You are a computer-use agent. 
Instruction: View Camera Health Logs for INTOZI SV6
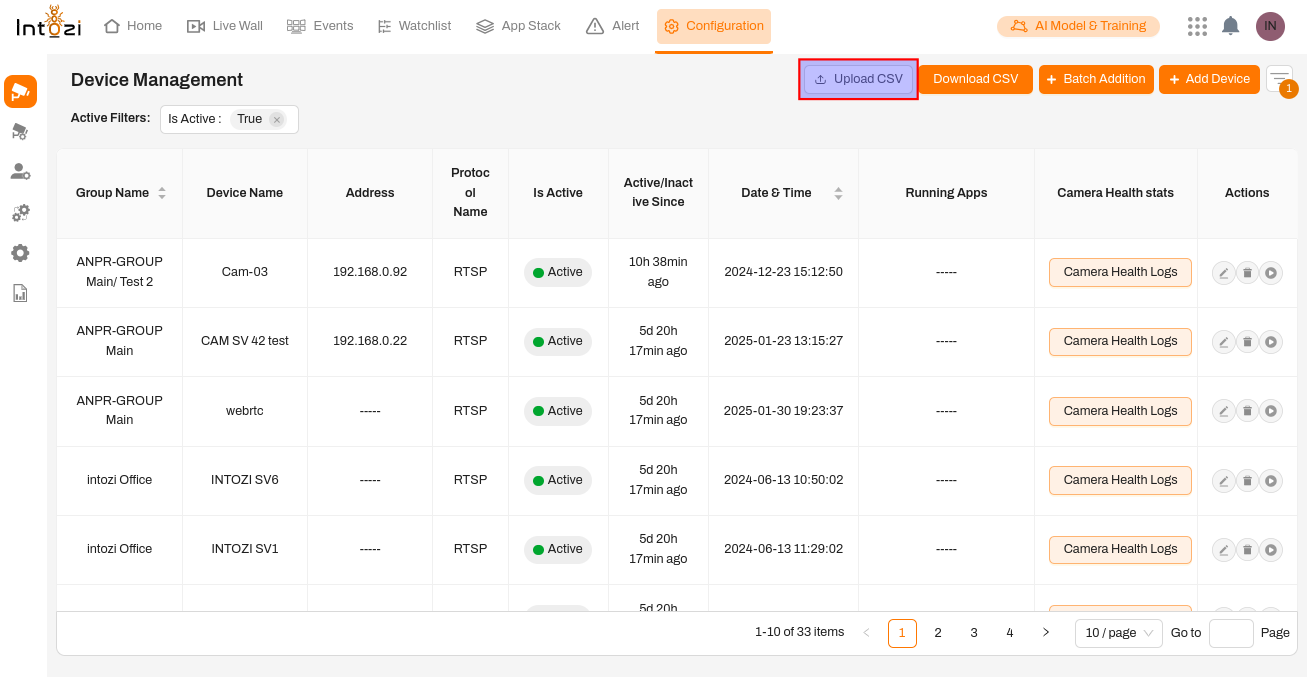coord(1120,480)
